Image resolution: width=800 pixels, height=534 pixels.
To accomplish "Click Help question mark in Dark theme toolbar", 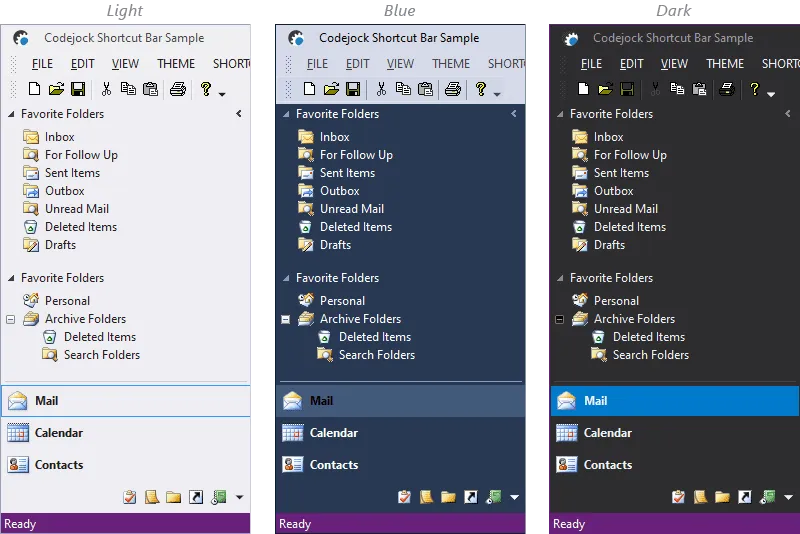I will pyautogui.click(x=755, y=89).
